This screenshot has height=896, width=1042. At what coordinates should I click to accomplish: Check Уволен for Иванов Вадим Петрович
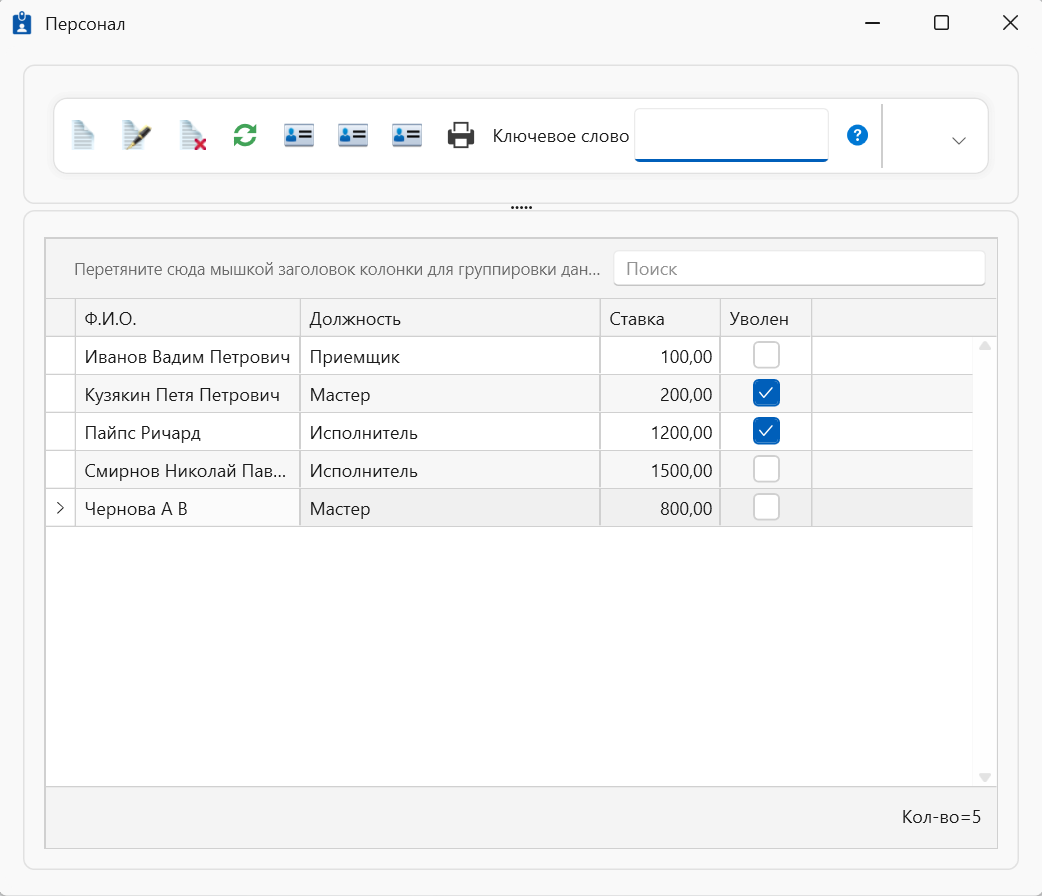tap(766, 356)
